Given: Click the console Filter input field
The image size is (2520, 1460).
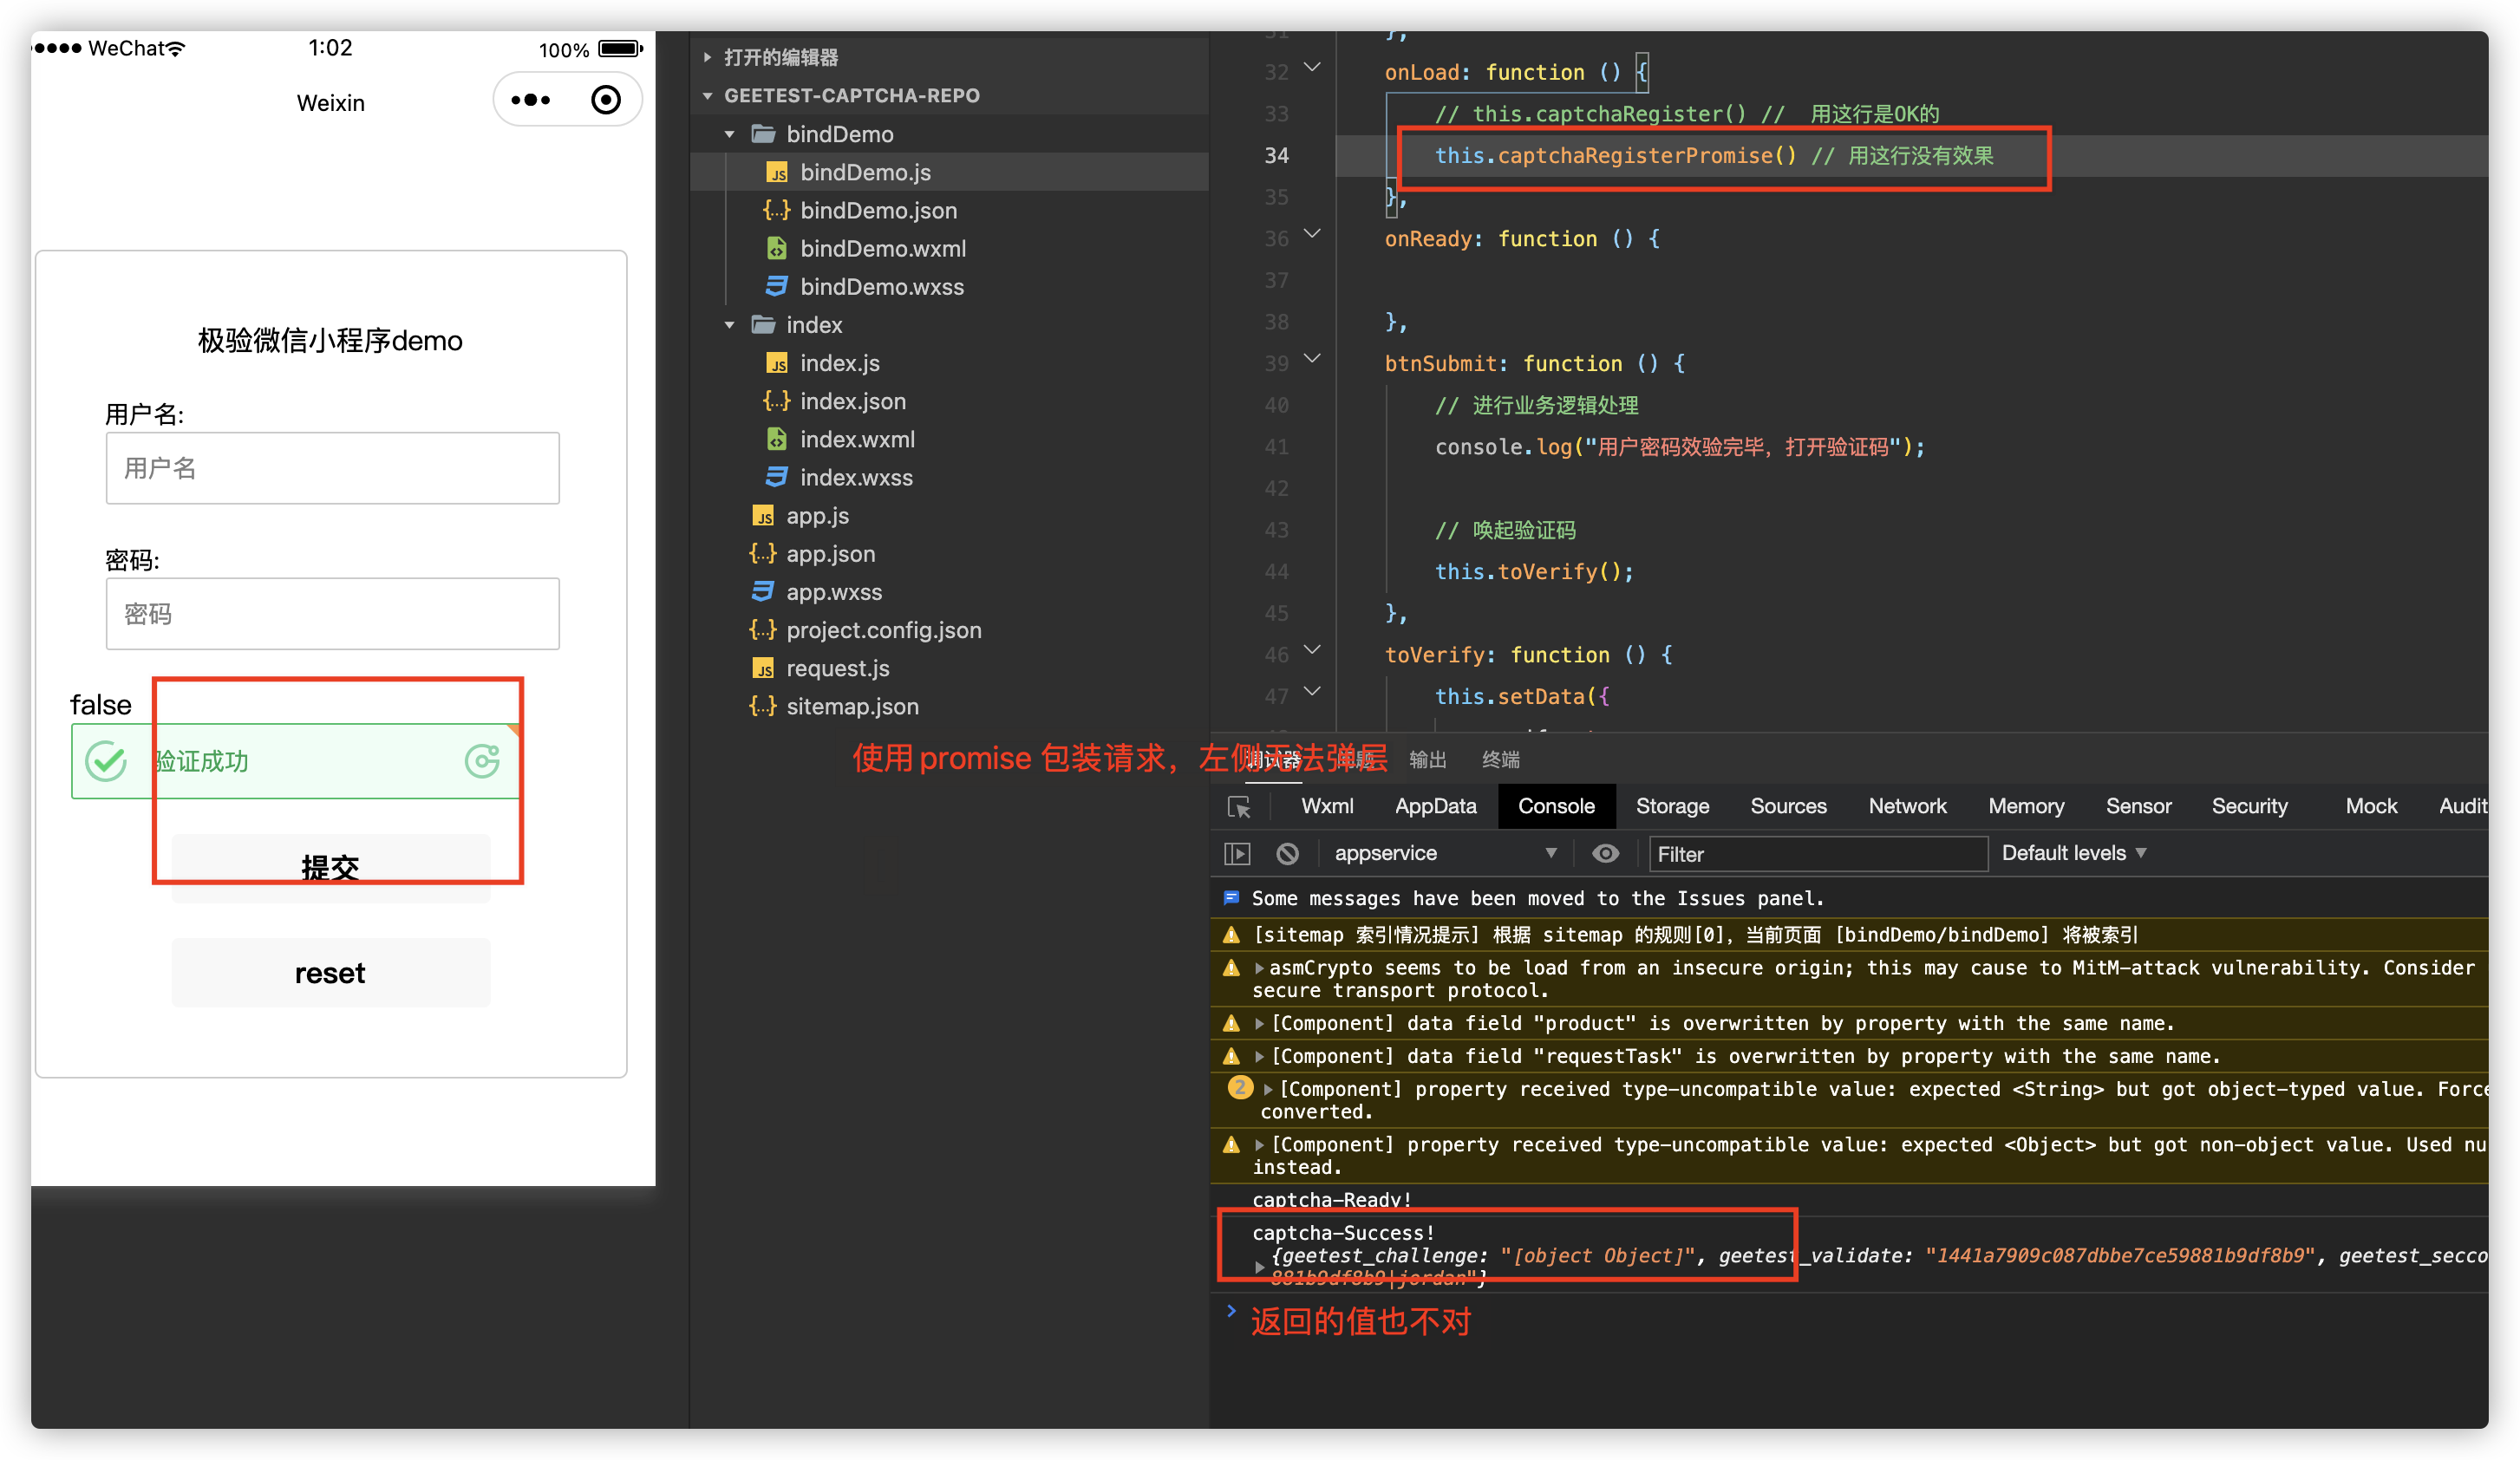Looking at the screenshot, I should point(1816,854).
